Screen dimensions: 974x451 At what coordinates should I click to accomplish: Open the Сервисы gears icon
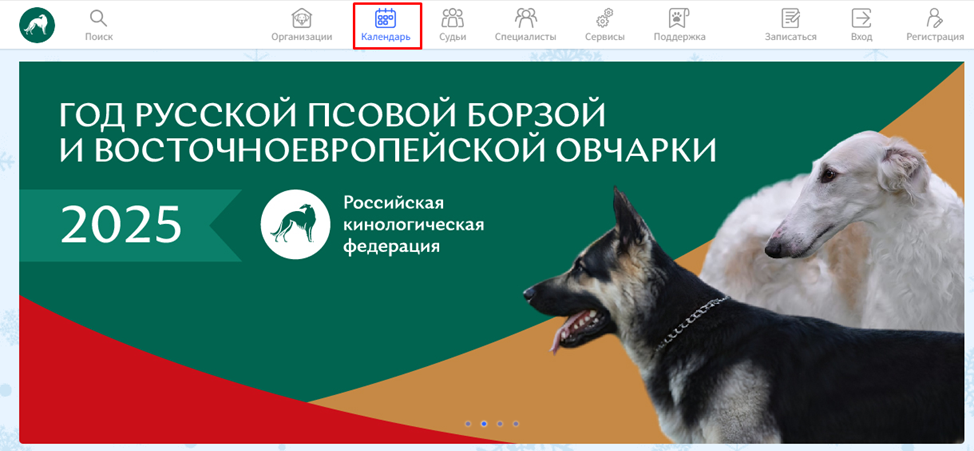click(x=604, y=19)
